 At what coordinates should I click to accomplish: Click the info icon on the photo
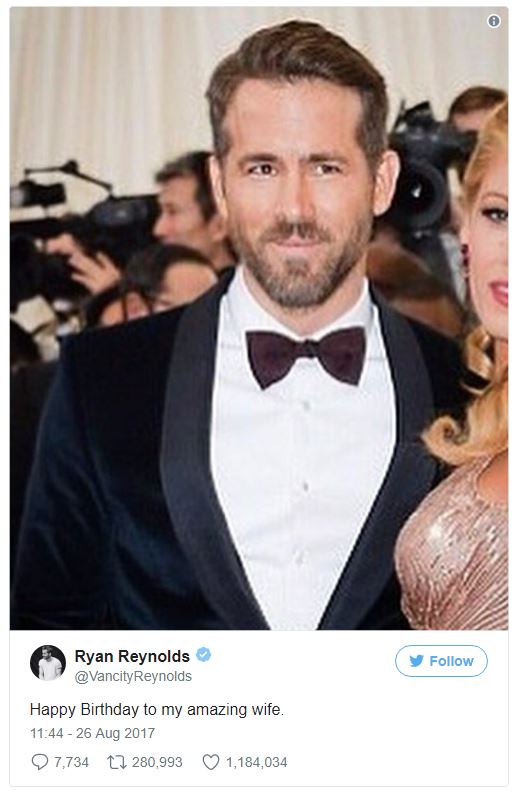click(x=494, y=21)
